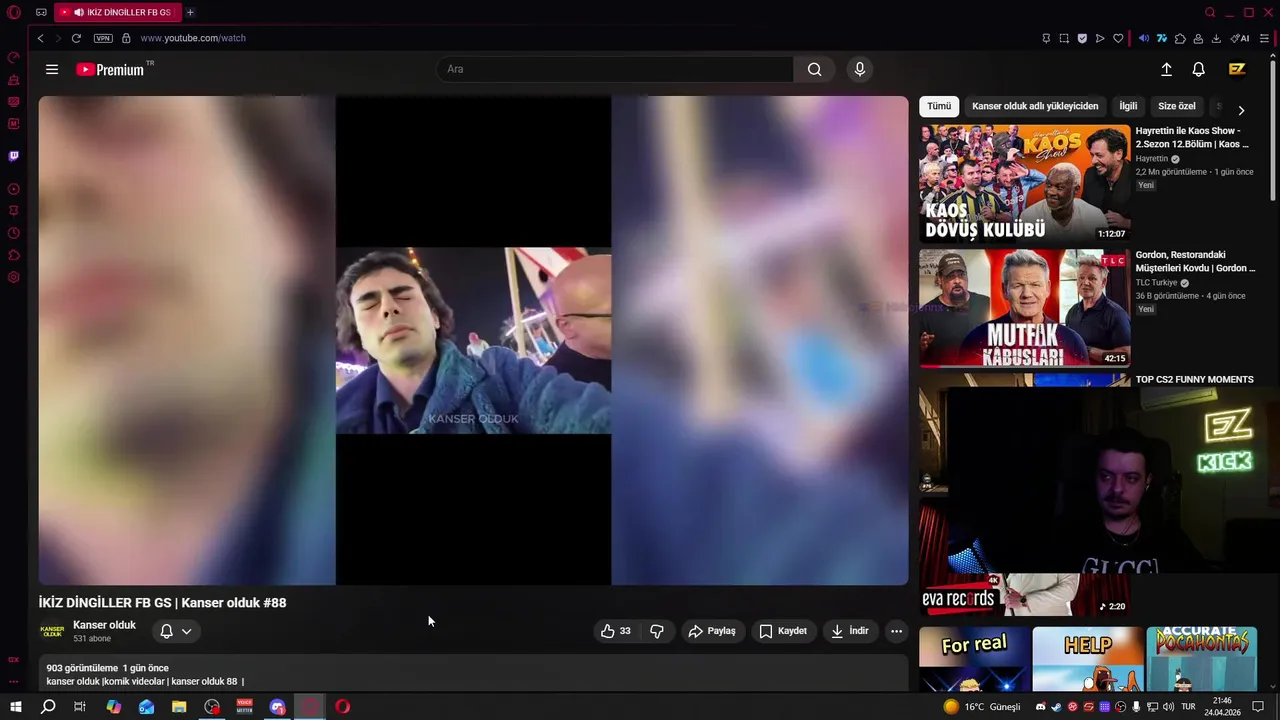Click the 'For real' shorts thumbnail
This screenshot has width=1280, height=720.
975,659
